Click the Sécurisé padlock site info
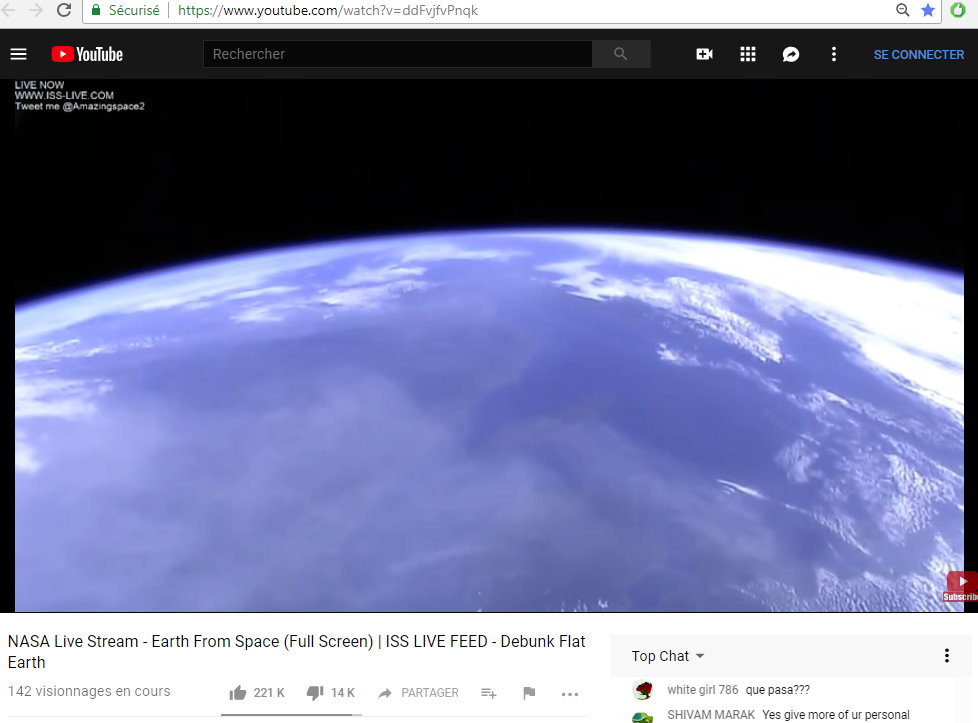This screenshot has height=723, width=978. (125, 10)
